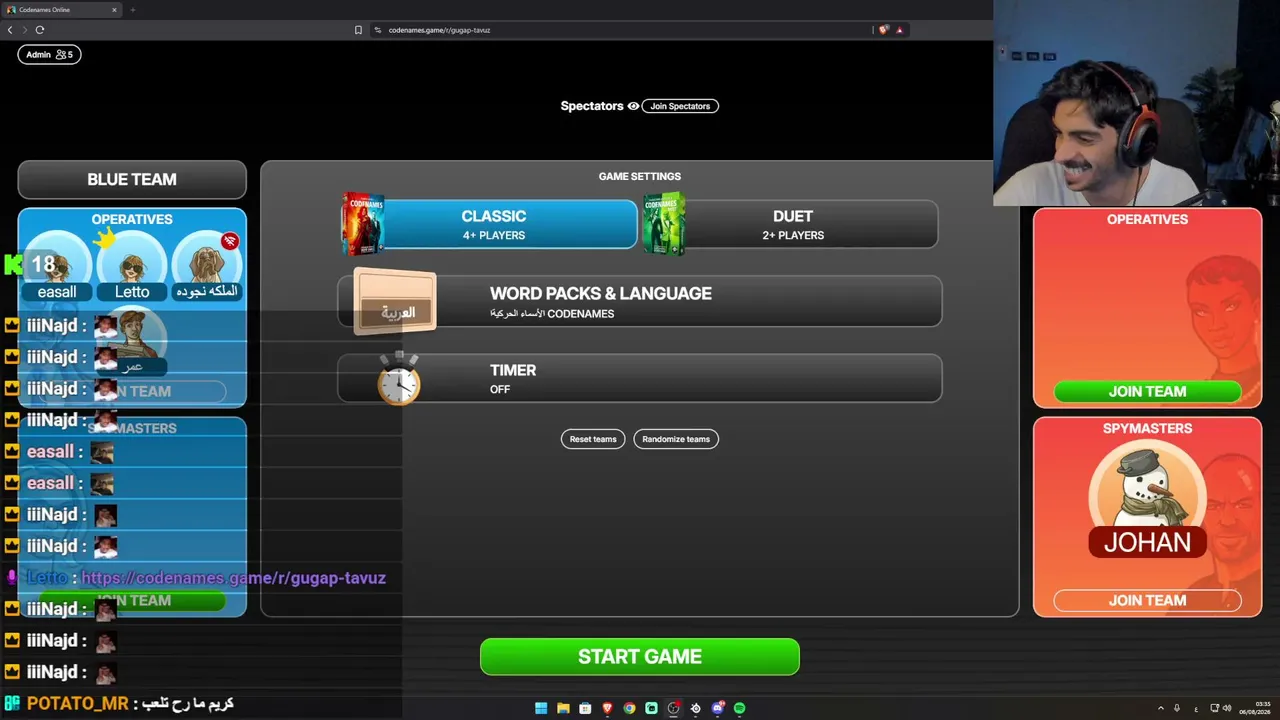This screenshot has width=1280, height=720.
Task: Reload the browser page
Action: (40, 30)
